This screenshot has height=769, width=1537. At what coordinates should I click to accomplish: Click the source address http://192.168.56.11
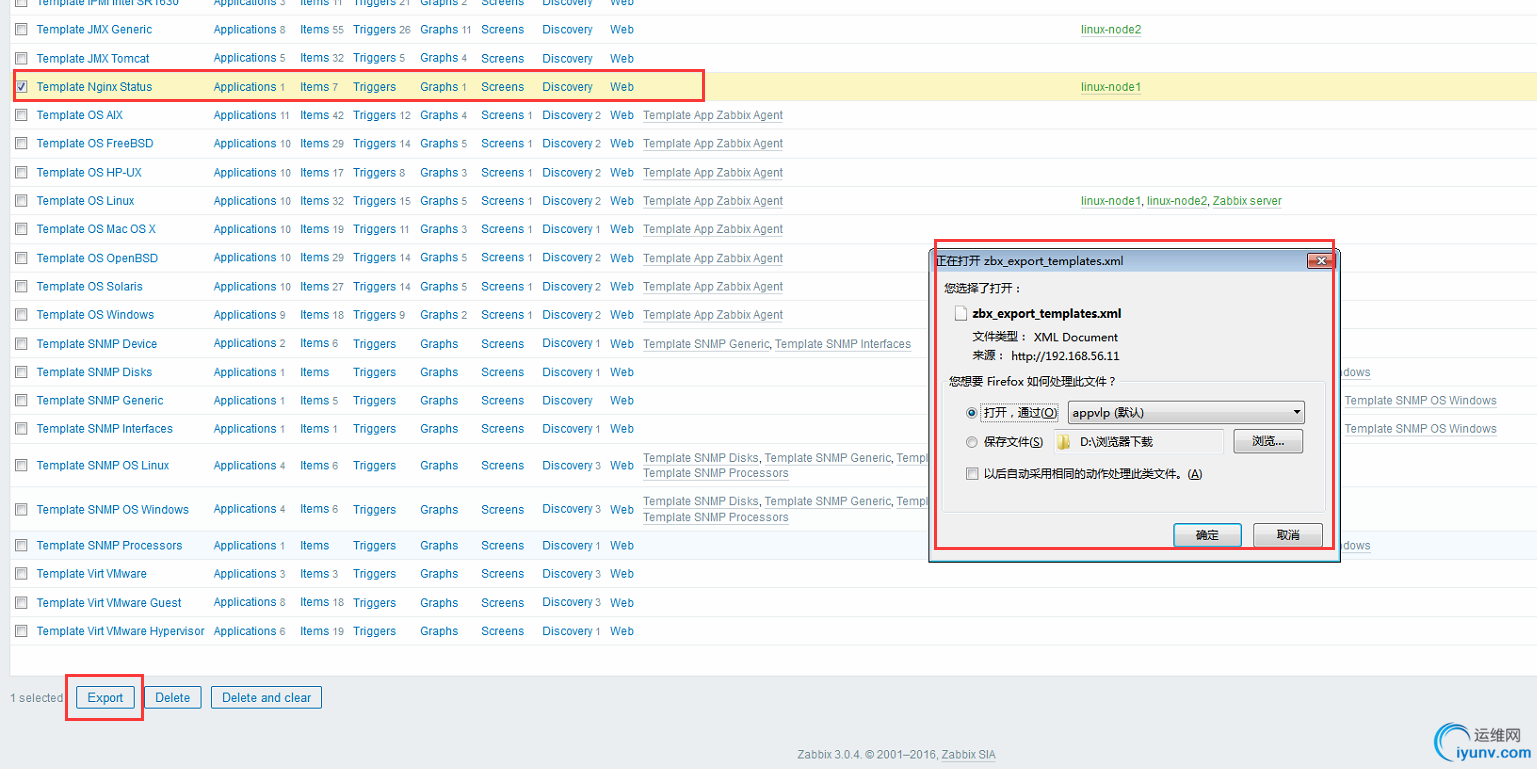[x=1065, y=355]
